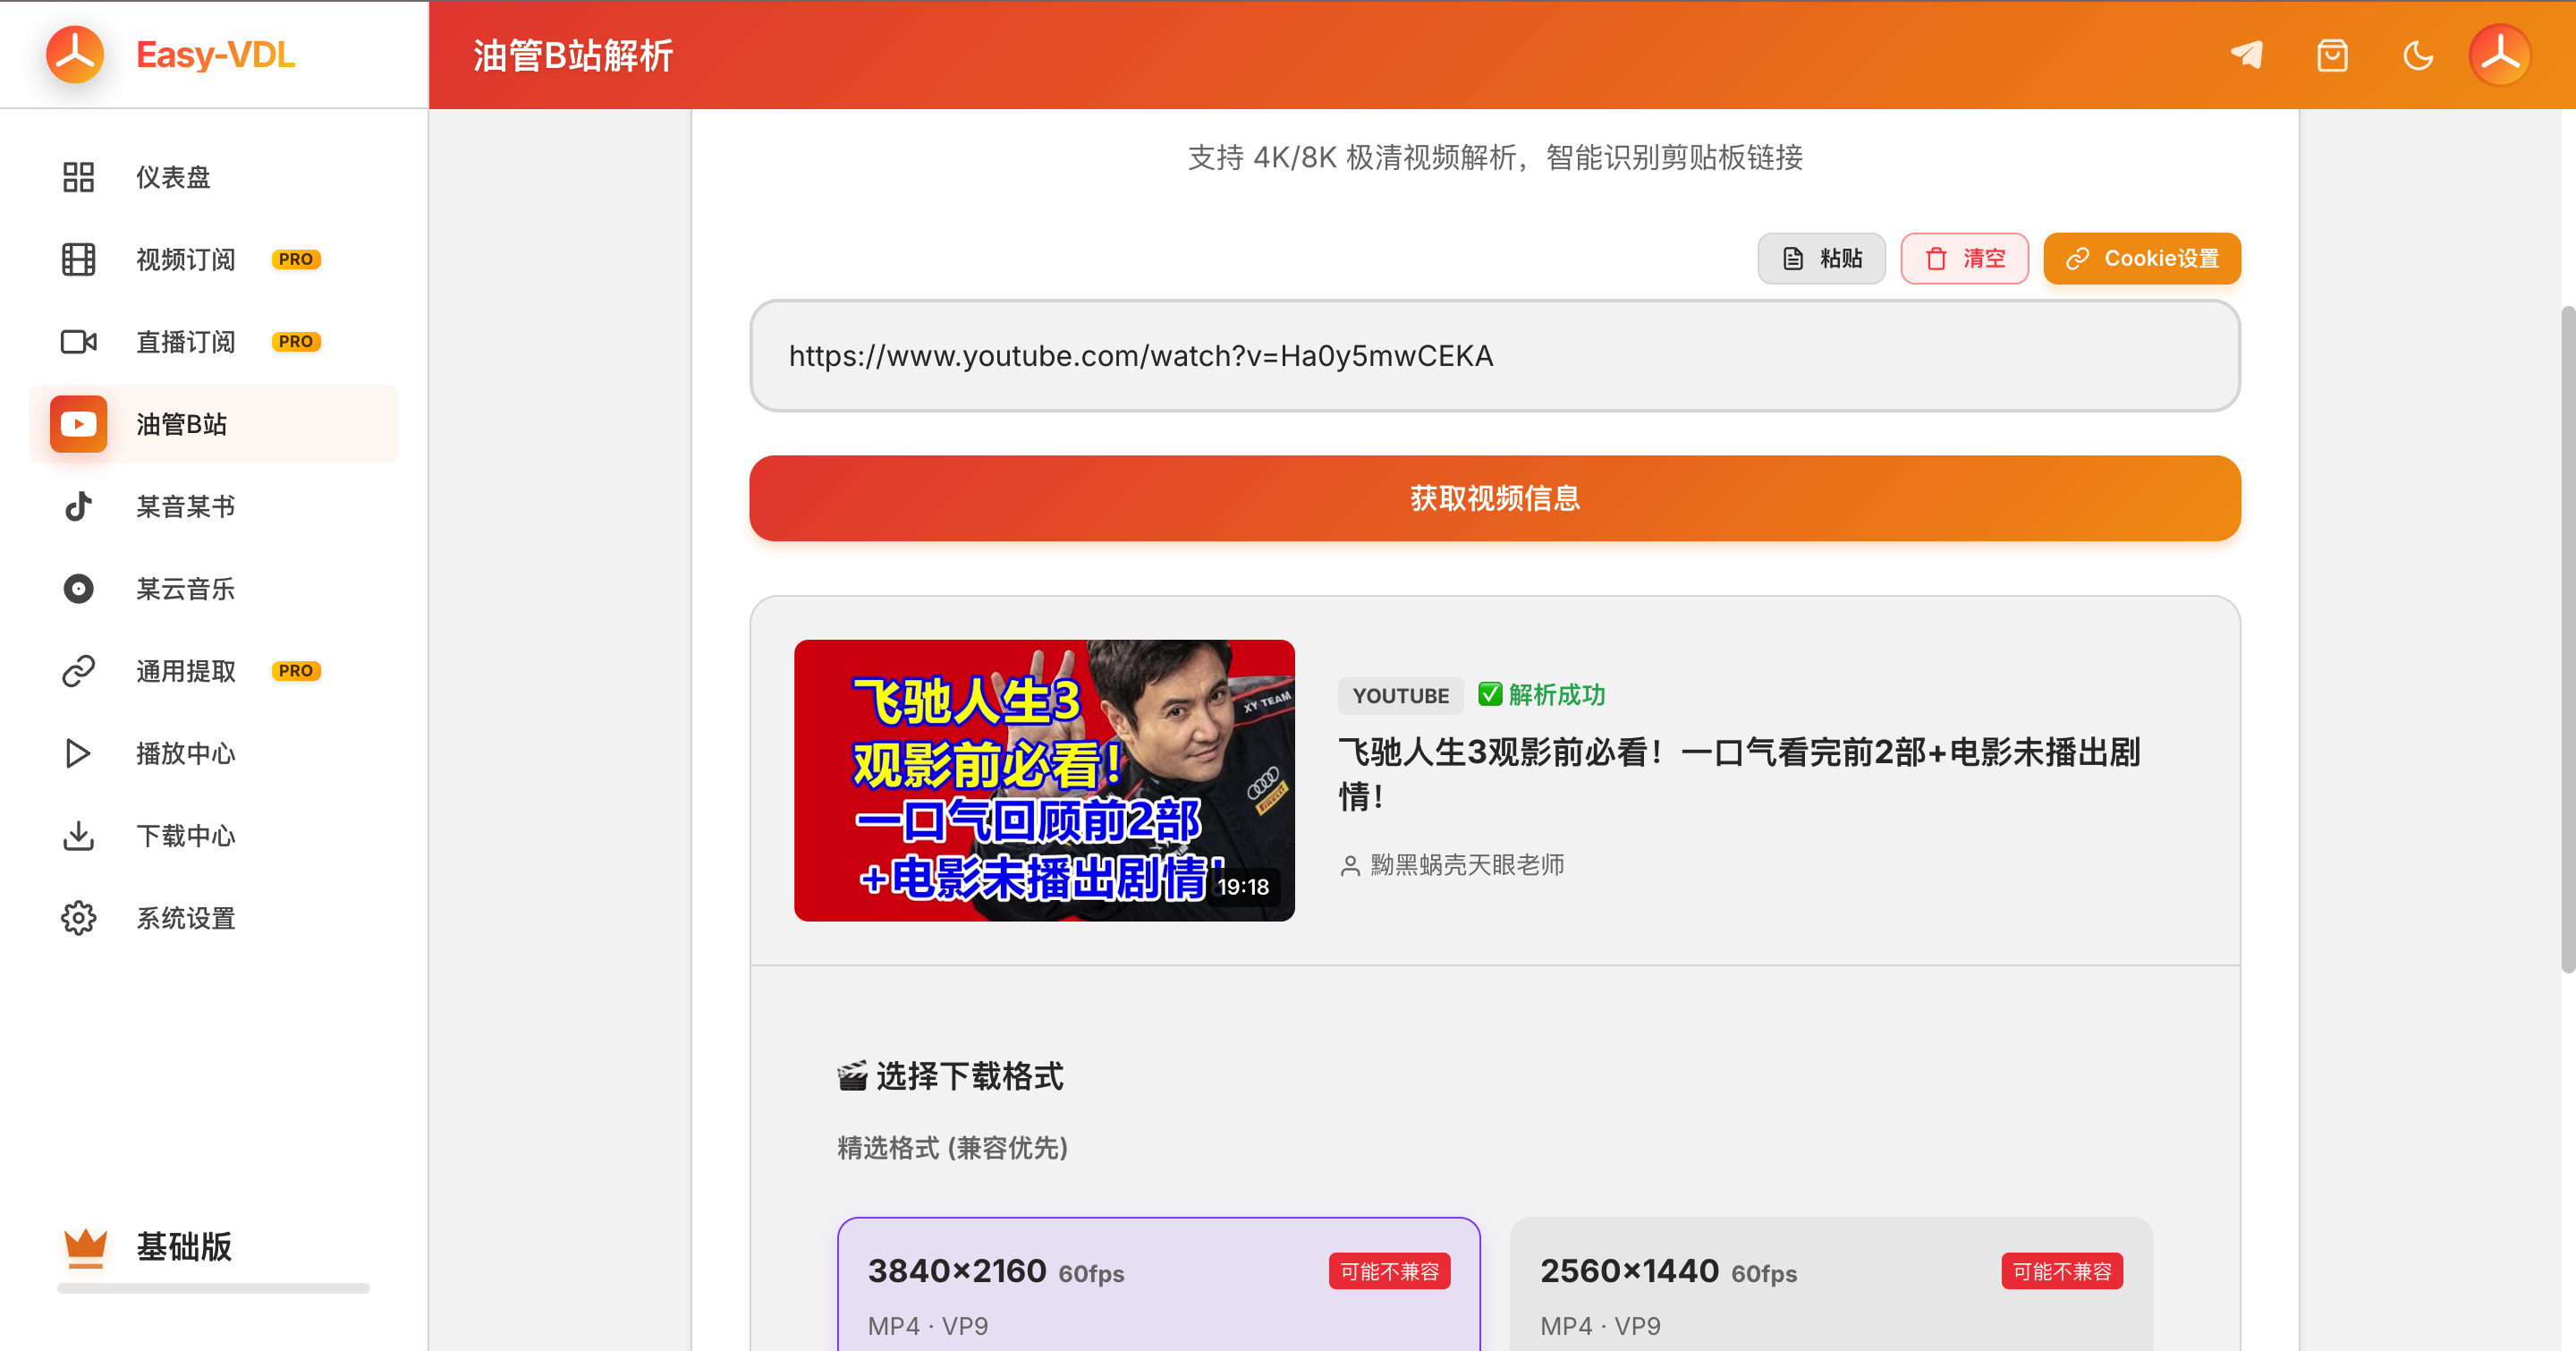Open the shopping bag store icon
The image size is (2576, 1351).
point(2332,55)
